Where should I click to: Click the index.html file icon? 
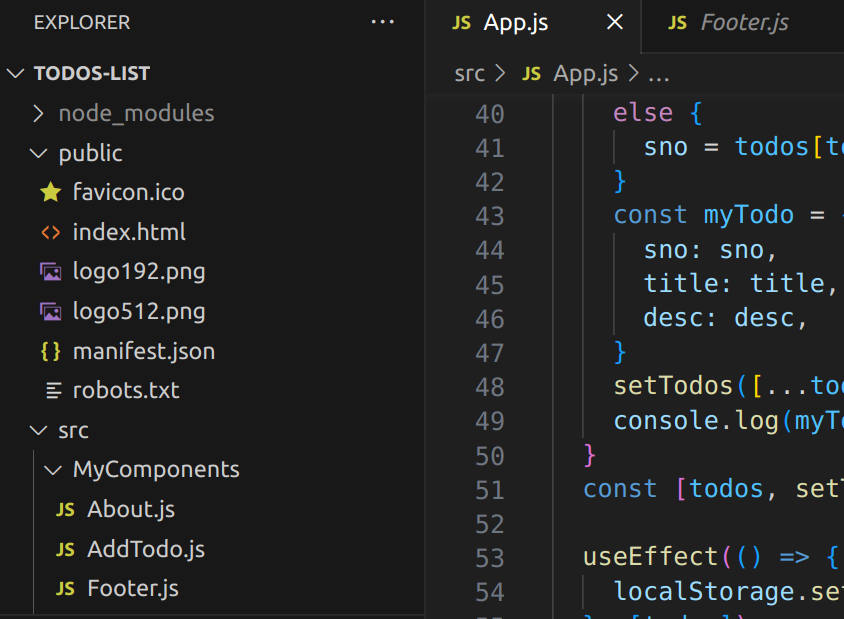(50, 232)
